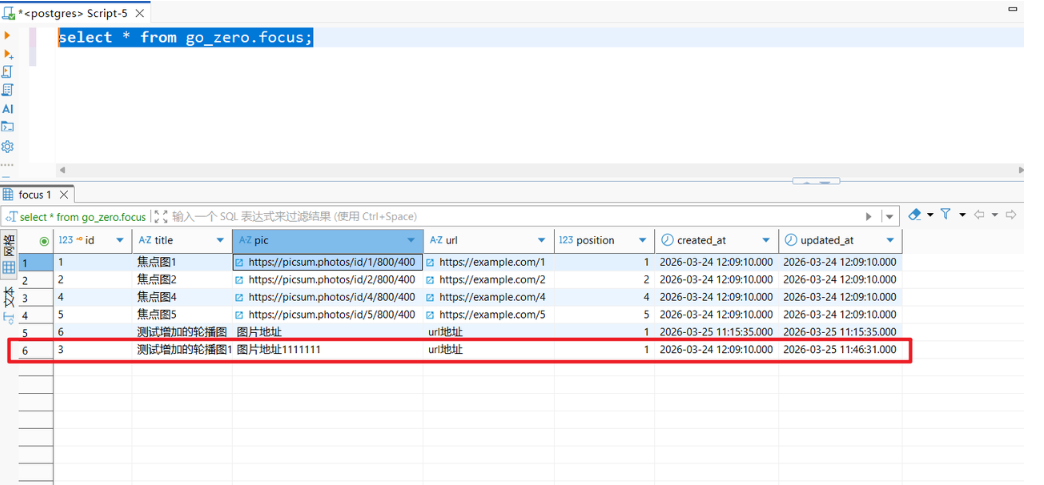Select the https://example.com/4 url cell
Screen dimensions: 1044x485
click(x=489, y=297)
